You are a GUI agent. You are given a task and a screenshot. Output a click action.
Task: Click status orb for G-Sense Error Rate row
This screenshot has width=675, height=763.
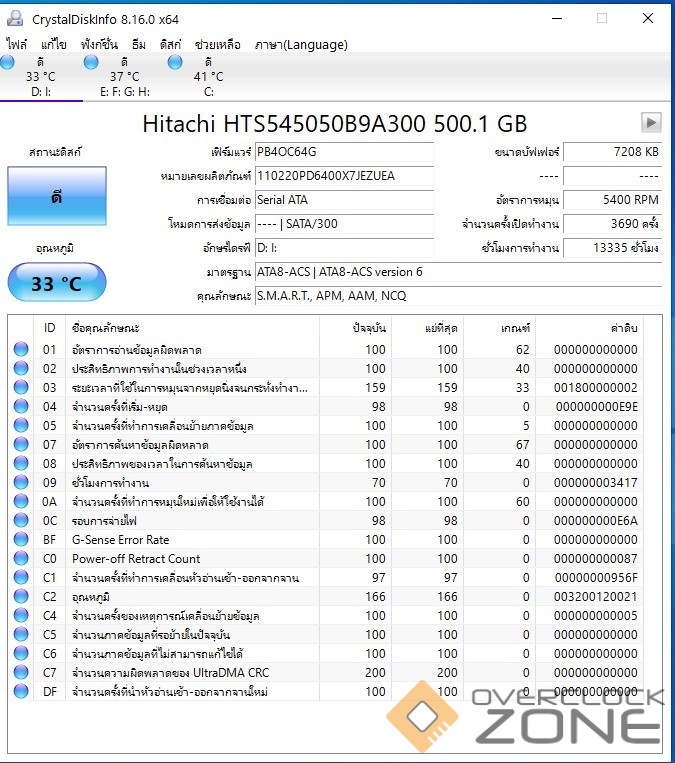[21, 540]
